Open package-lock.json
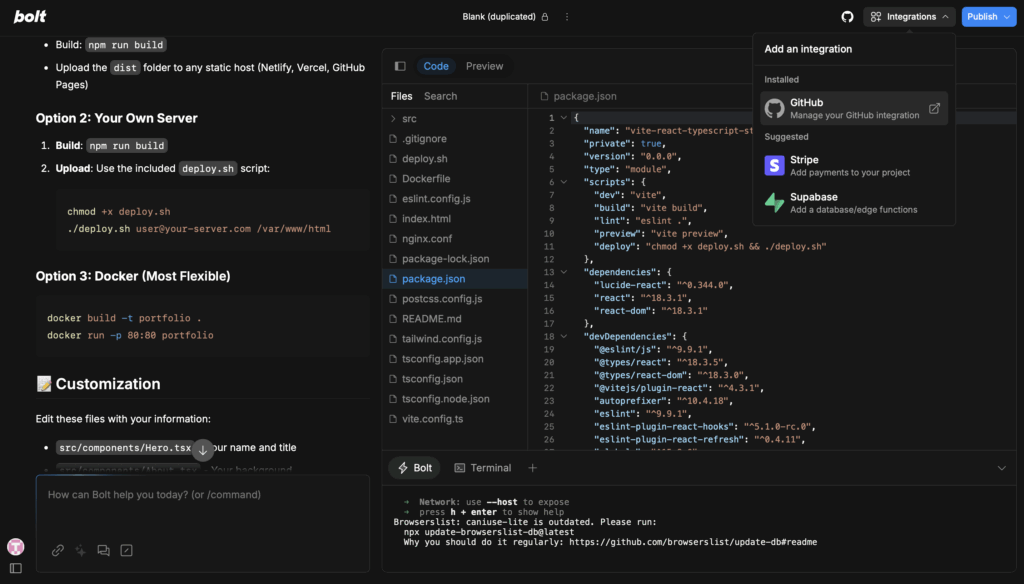 (455, 259)
